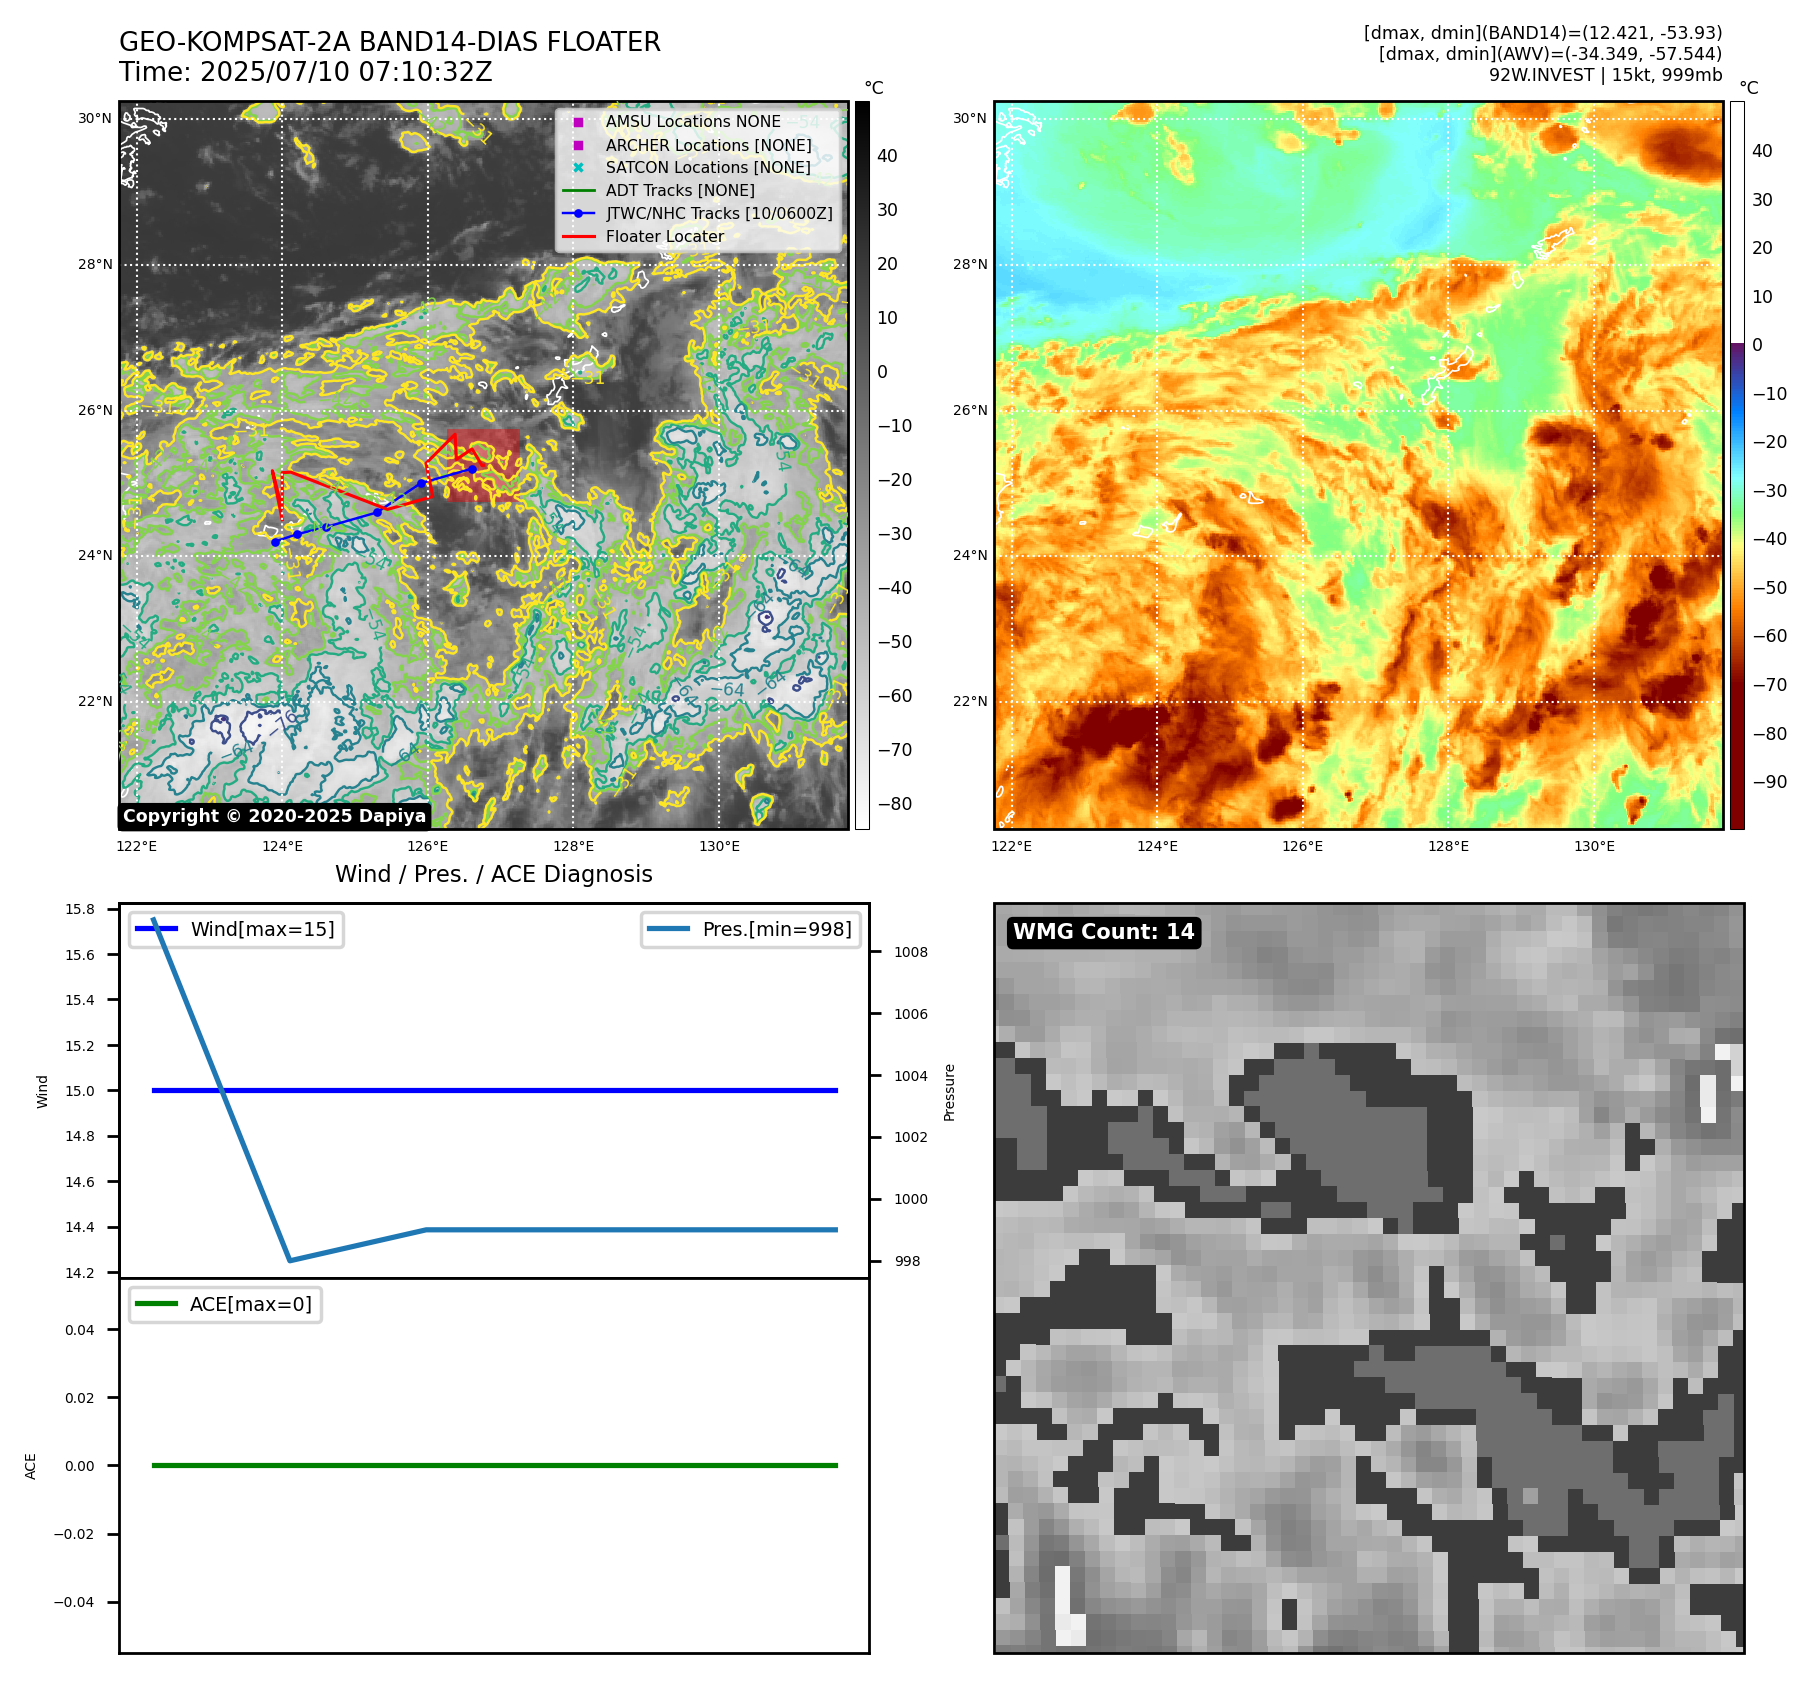Screen dimensions: 1813x1690
Task: Click the 1004 tick on the Pressure axis
Action: 911,1076
